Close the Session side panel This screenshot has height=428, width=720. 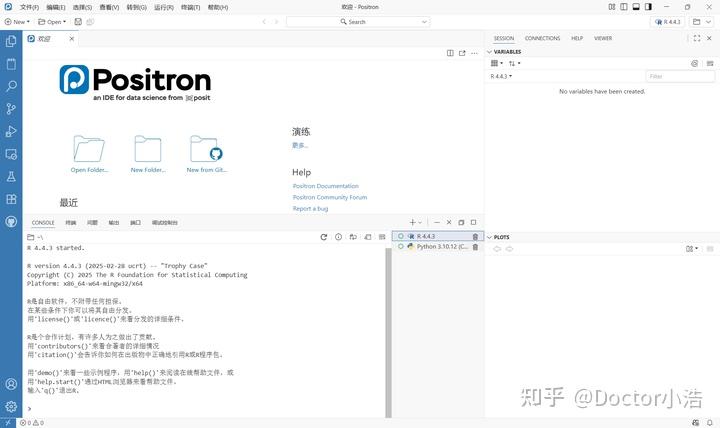tap(709, 38)
